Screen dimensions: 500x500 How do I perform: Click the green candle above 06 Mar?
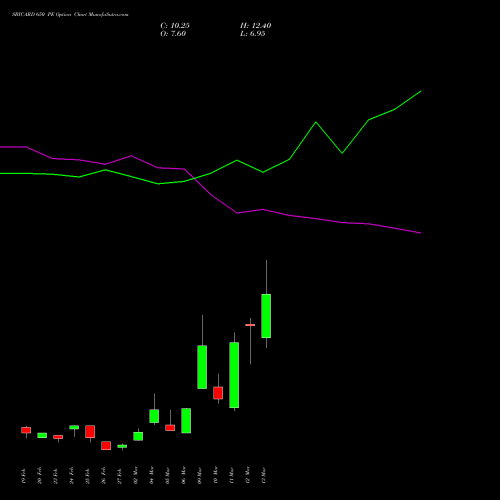186,421
